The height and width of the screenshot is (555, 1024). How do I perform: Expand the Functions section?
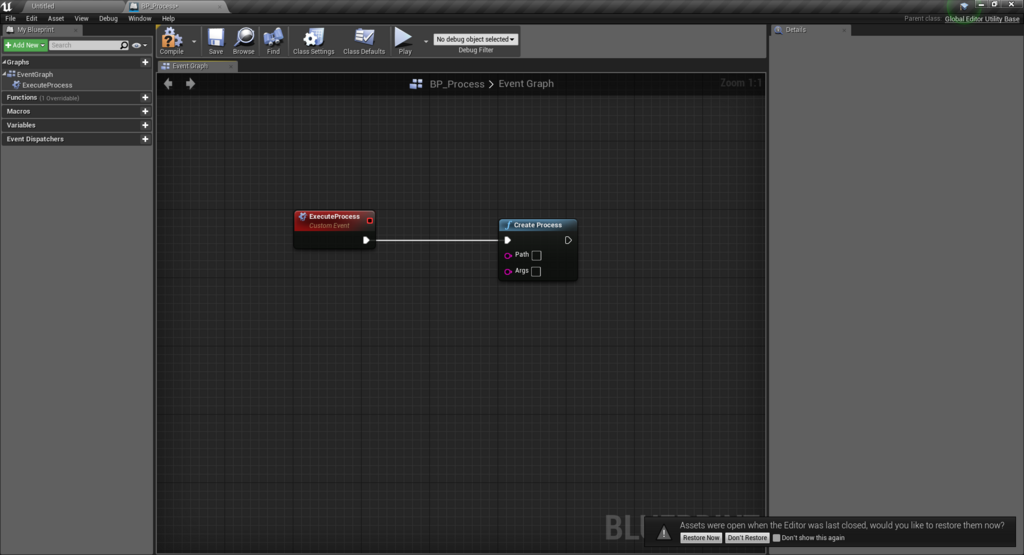coord(22,97)
